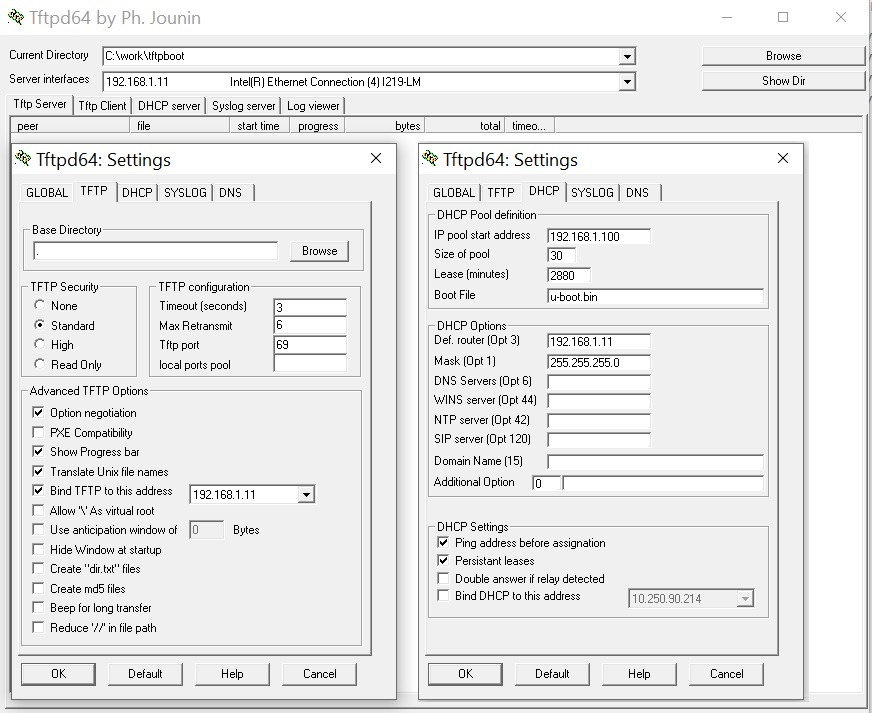
Task: Switch to the DHCP server tab
Action: coord(169,106)
